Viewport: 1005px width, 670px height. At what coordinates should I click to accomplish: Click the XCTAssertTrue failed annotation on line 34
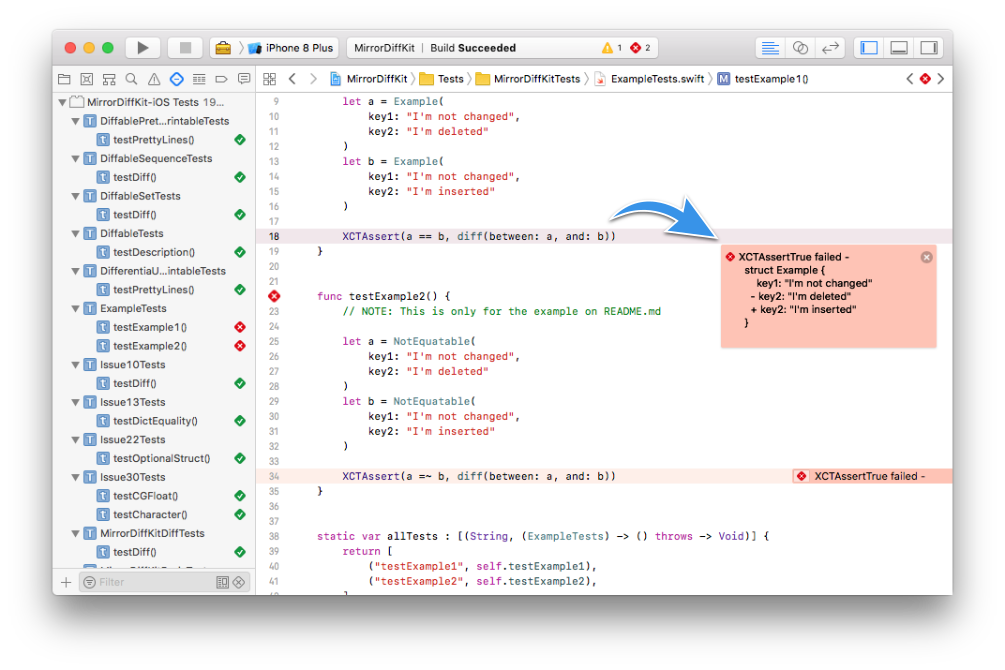pyautogui.click(x=872, y=476)
